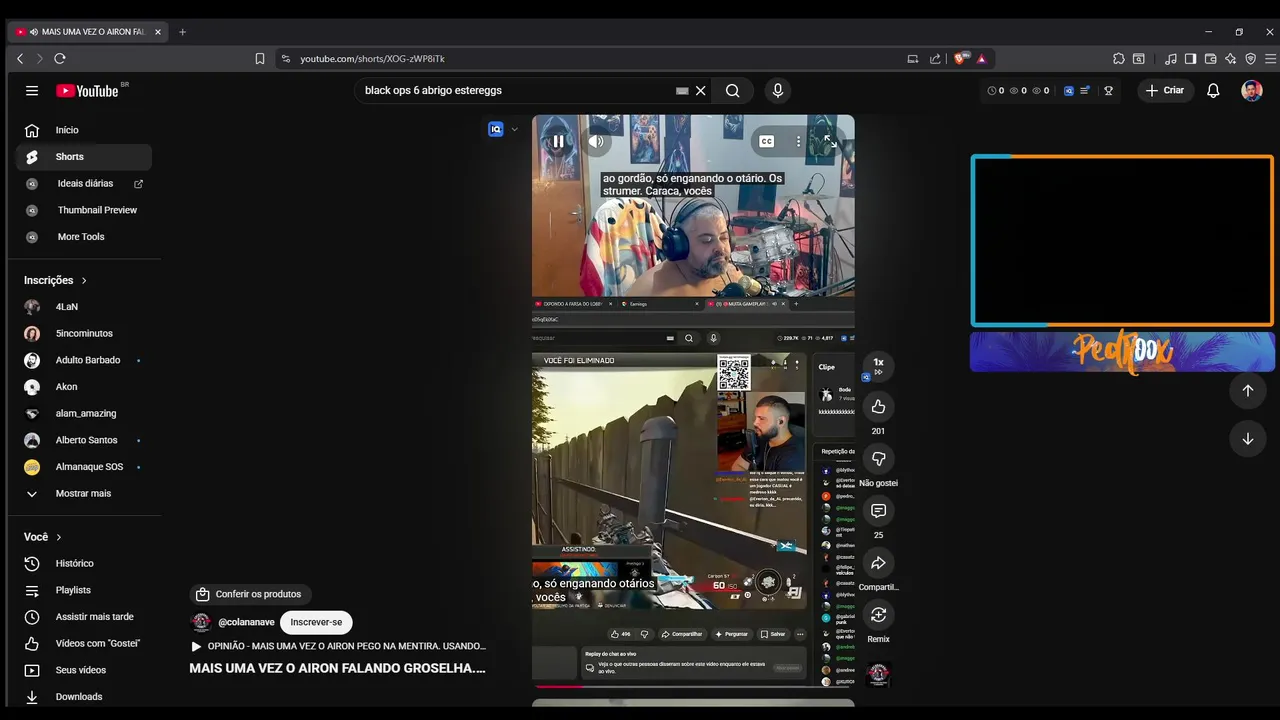The image size is (1280, 720).
Task: Open Início in the sidebar
Action: coord(84,130)
